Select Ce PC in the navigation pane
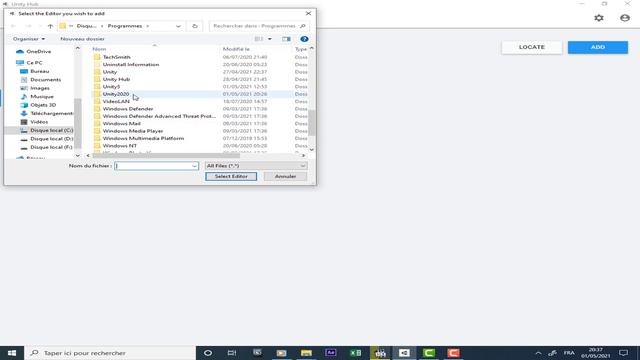The width and height of the screenshot is (640, 360). coord(34,63)
